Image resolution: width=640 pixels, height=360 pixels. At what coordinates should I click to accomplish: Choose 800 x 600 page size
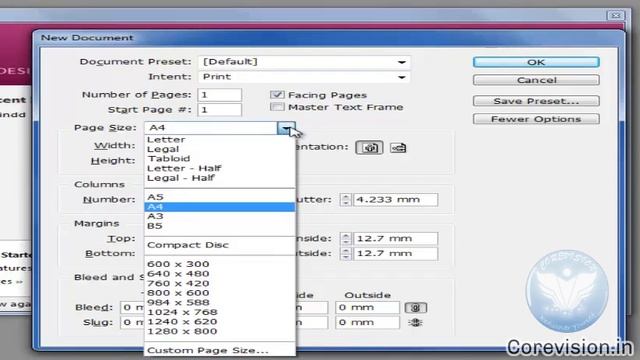click(220, 293)
